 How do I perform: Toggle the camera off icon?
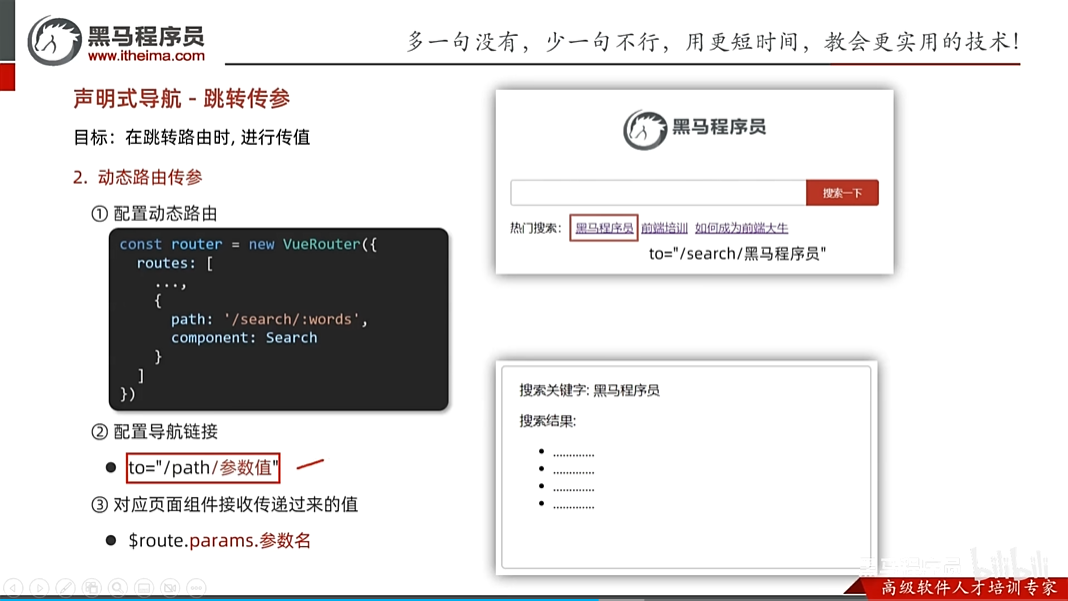click(x=169, y=588)
